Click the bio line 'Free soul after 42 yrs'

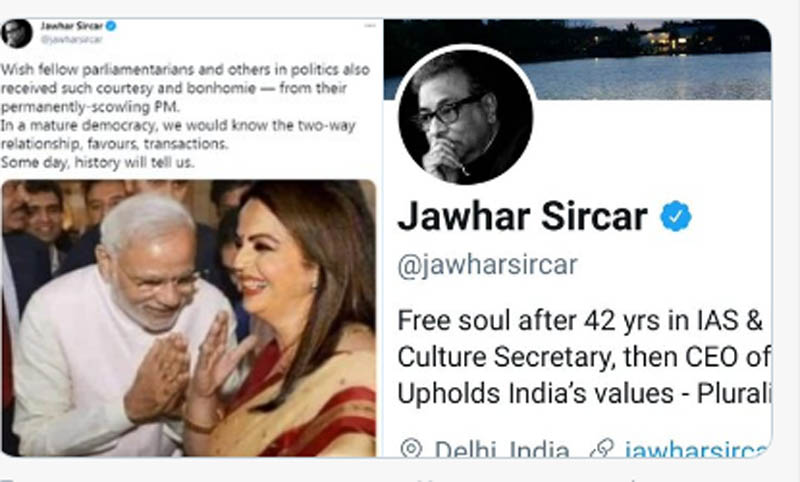(x=580, y=321)
